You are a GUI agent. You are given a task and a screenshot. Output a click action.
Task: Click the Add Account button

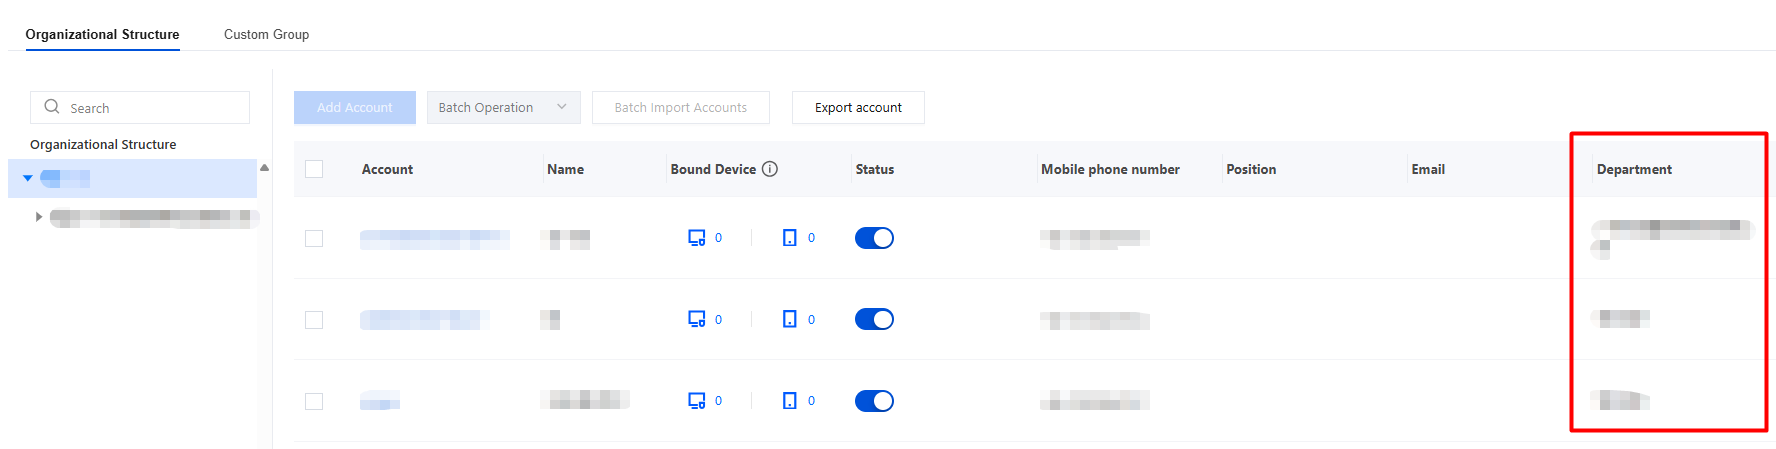(355, 107)
